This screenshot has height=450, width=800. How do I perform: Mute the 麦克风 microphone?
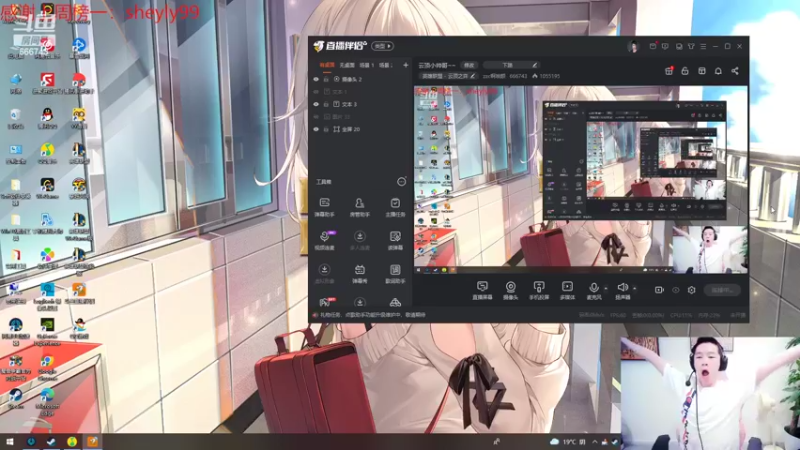coord(593,290)
